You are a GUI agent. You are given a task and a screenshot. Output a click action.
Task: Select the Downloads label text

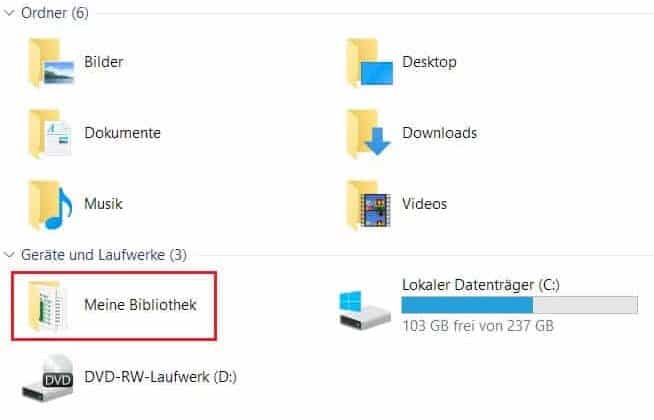[440, 133]
